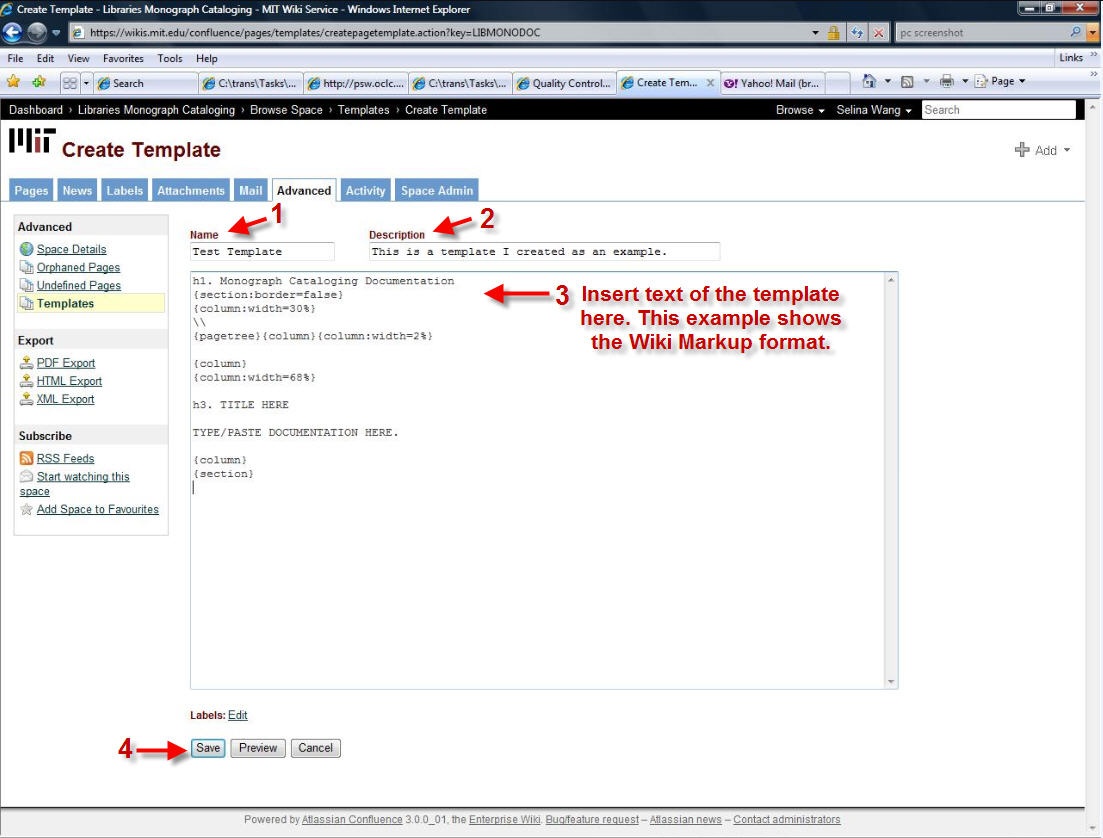Viewport: 1103px width, 838px height.
Task: Open the Selina Wang user menu
Action: [x=874, y=110]
